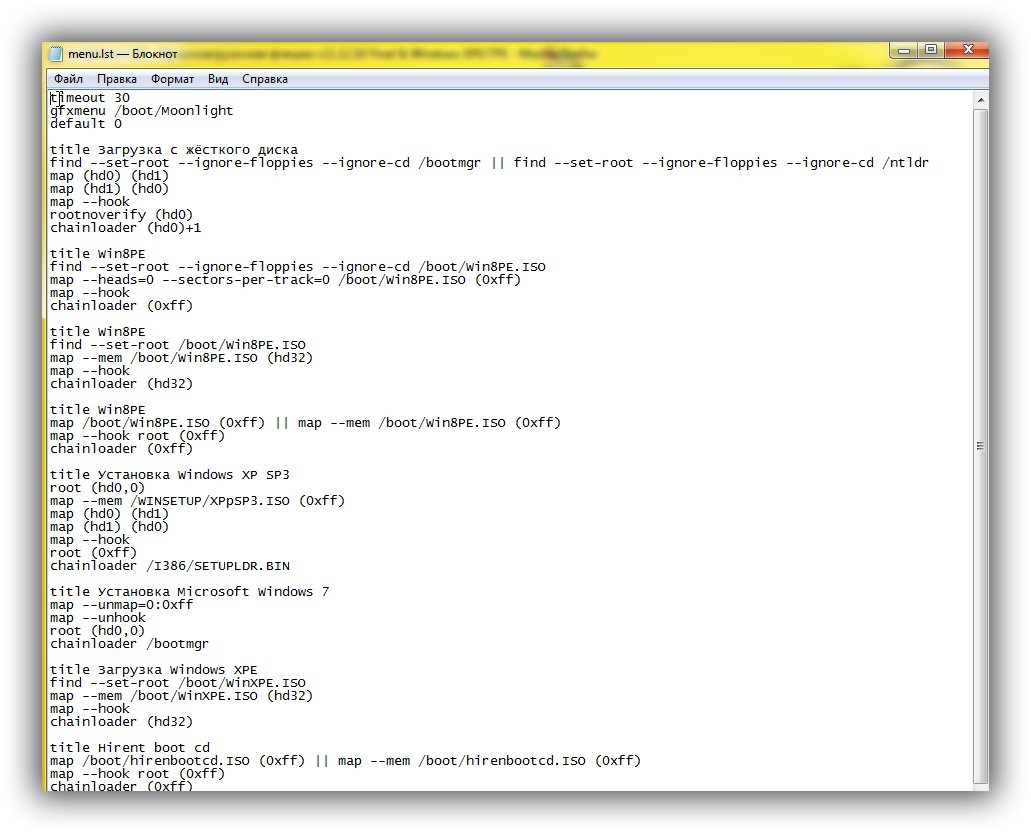Image resolution: width=1031 pixels, height=833 pixels.
Task: Click line 'map --mem /WINSETUP/XPpSP3.ISO (0xff)'
Action: [197, 501]
